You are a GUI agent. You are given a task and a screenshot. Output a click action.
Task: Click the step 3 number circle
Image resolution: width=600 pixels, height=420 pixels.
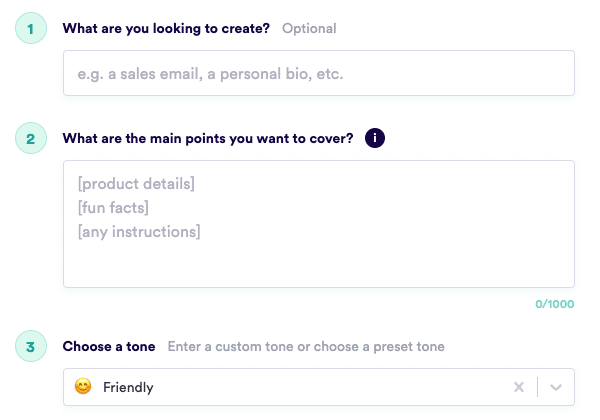tap(31, 346)
